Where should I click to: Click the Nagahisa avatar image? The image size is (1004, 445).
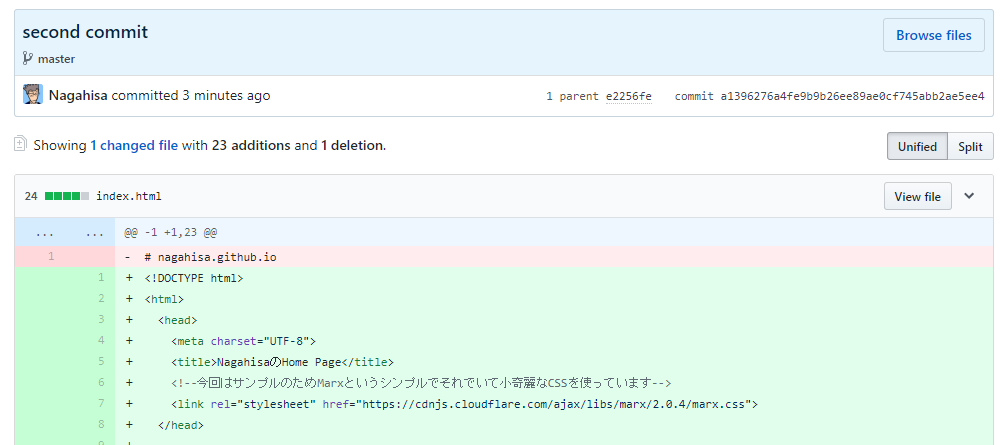[x=32, y=95]
